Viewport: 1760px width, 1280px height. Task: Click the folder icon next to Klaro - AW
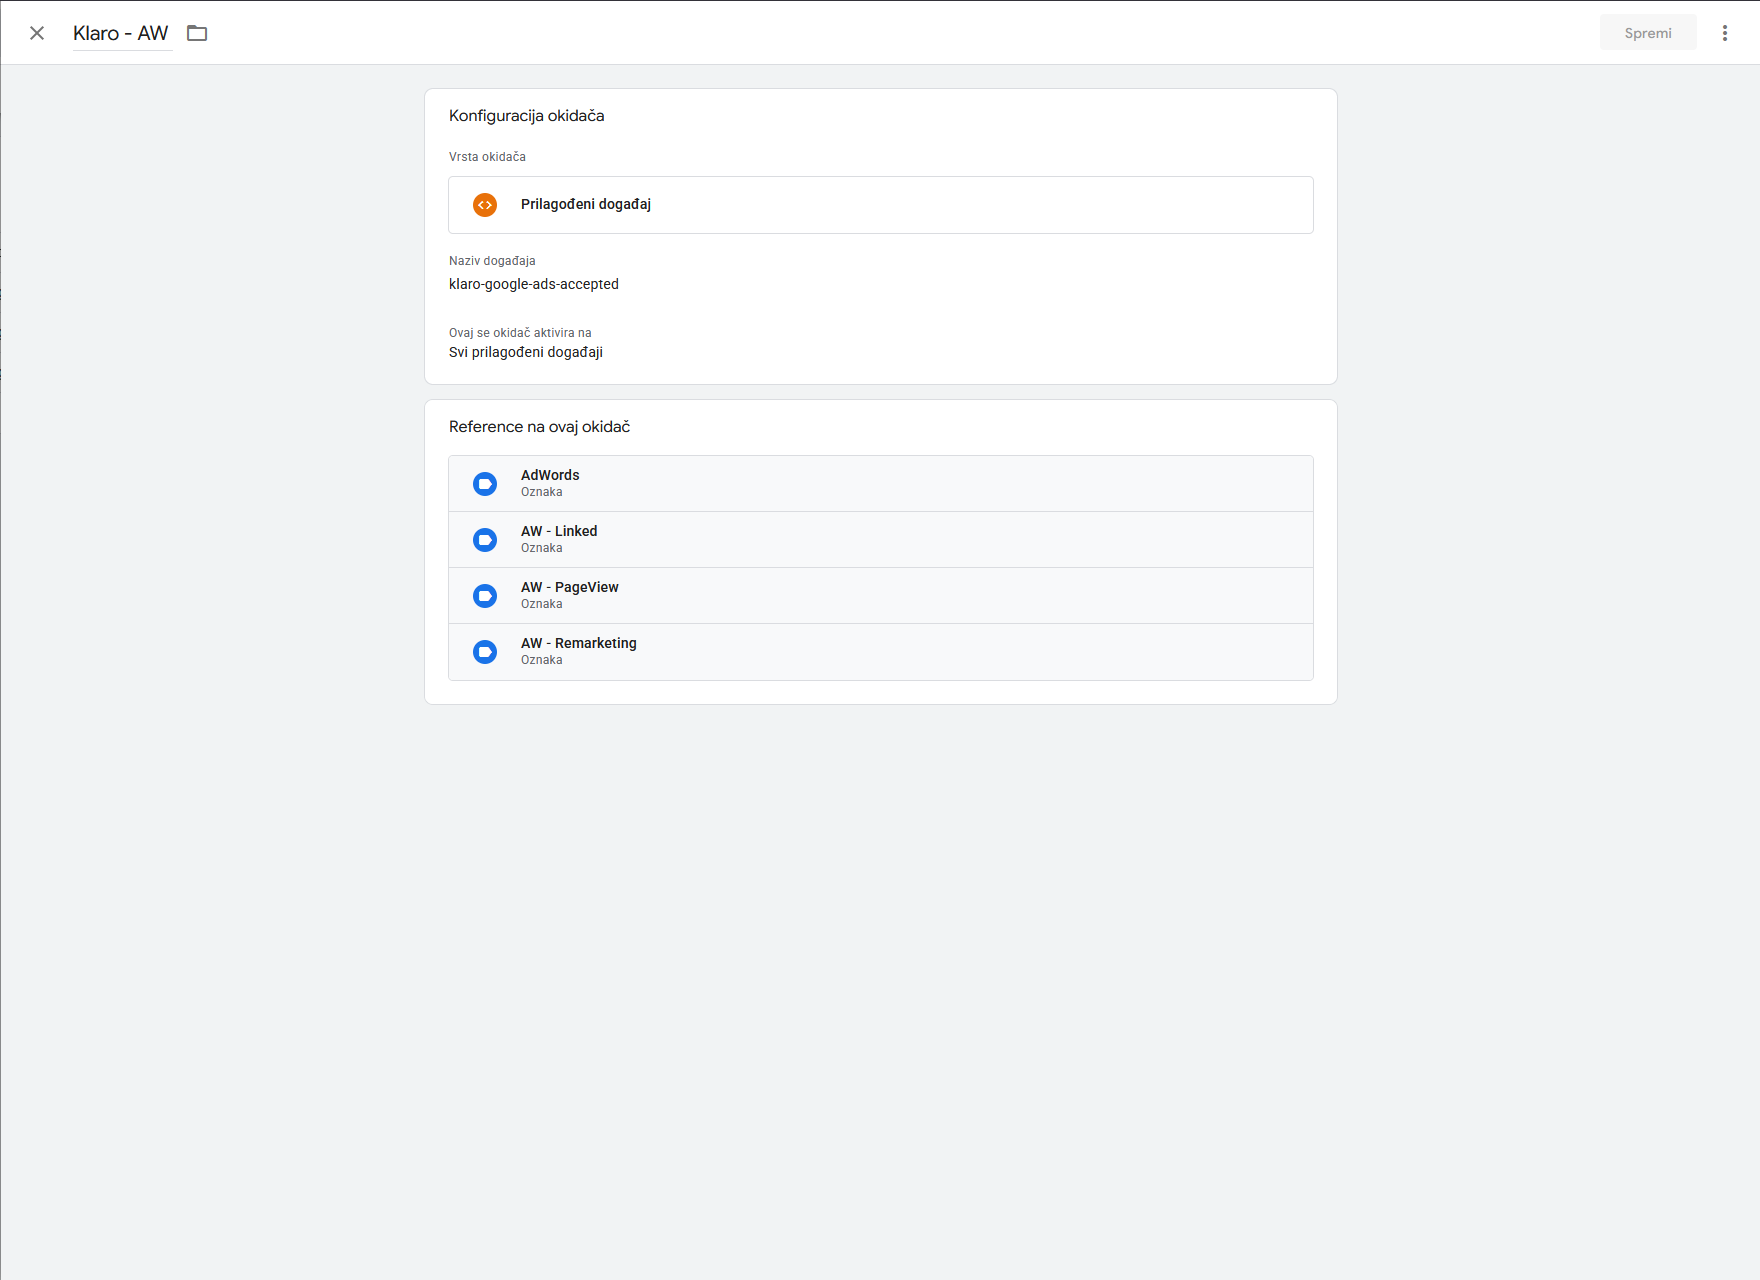pos(197,33)
